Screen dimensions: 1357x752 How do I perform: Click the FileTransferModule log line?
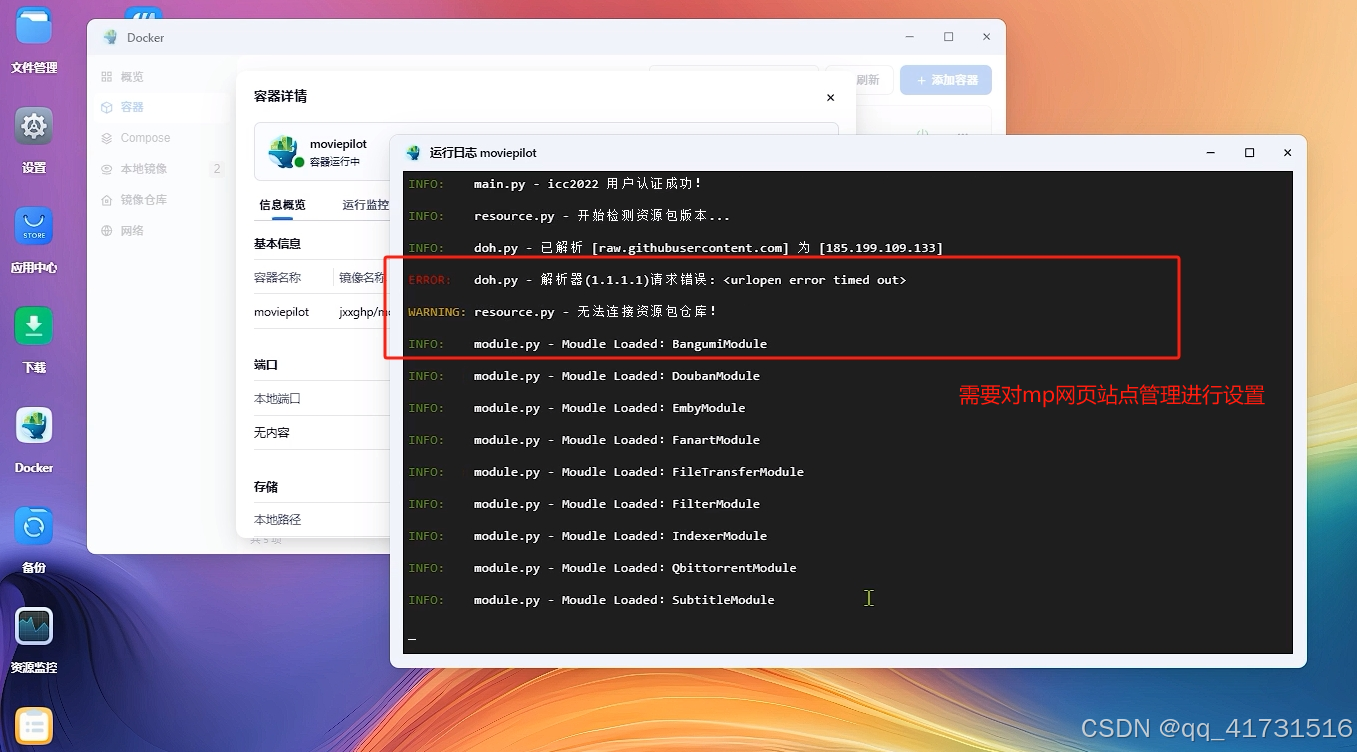[606, 472]
